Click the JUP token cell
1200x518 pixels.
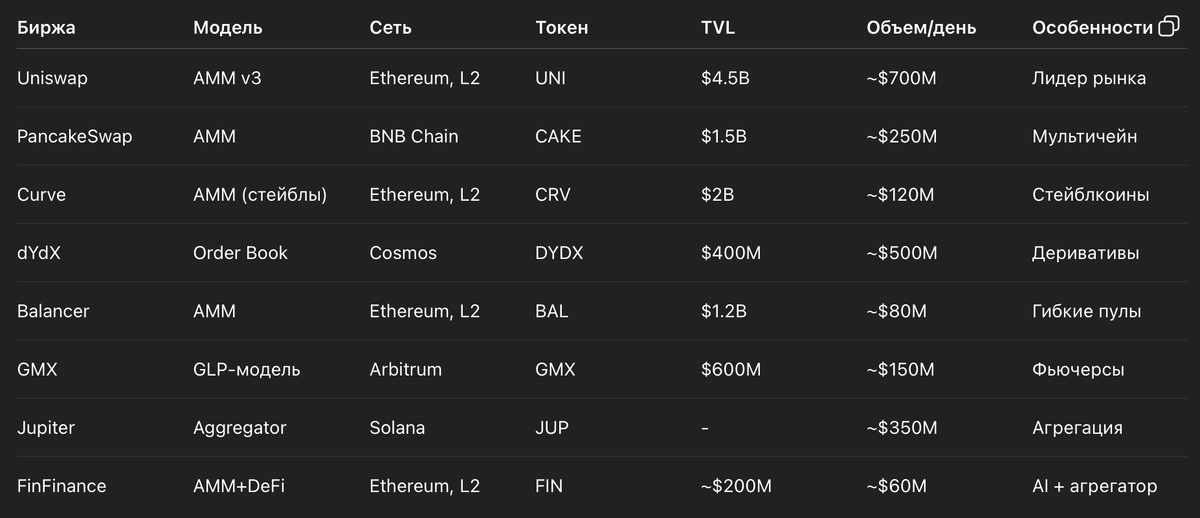[552, 428]
